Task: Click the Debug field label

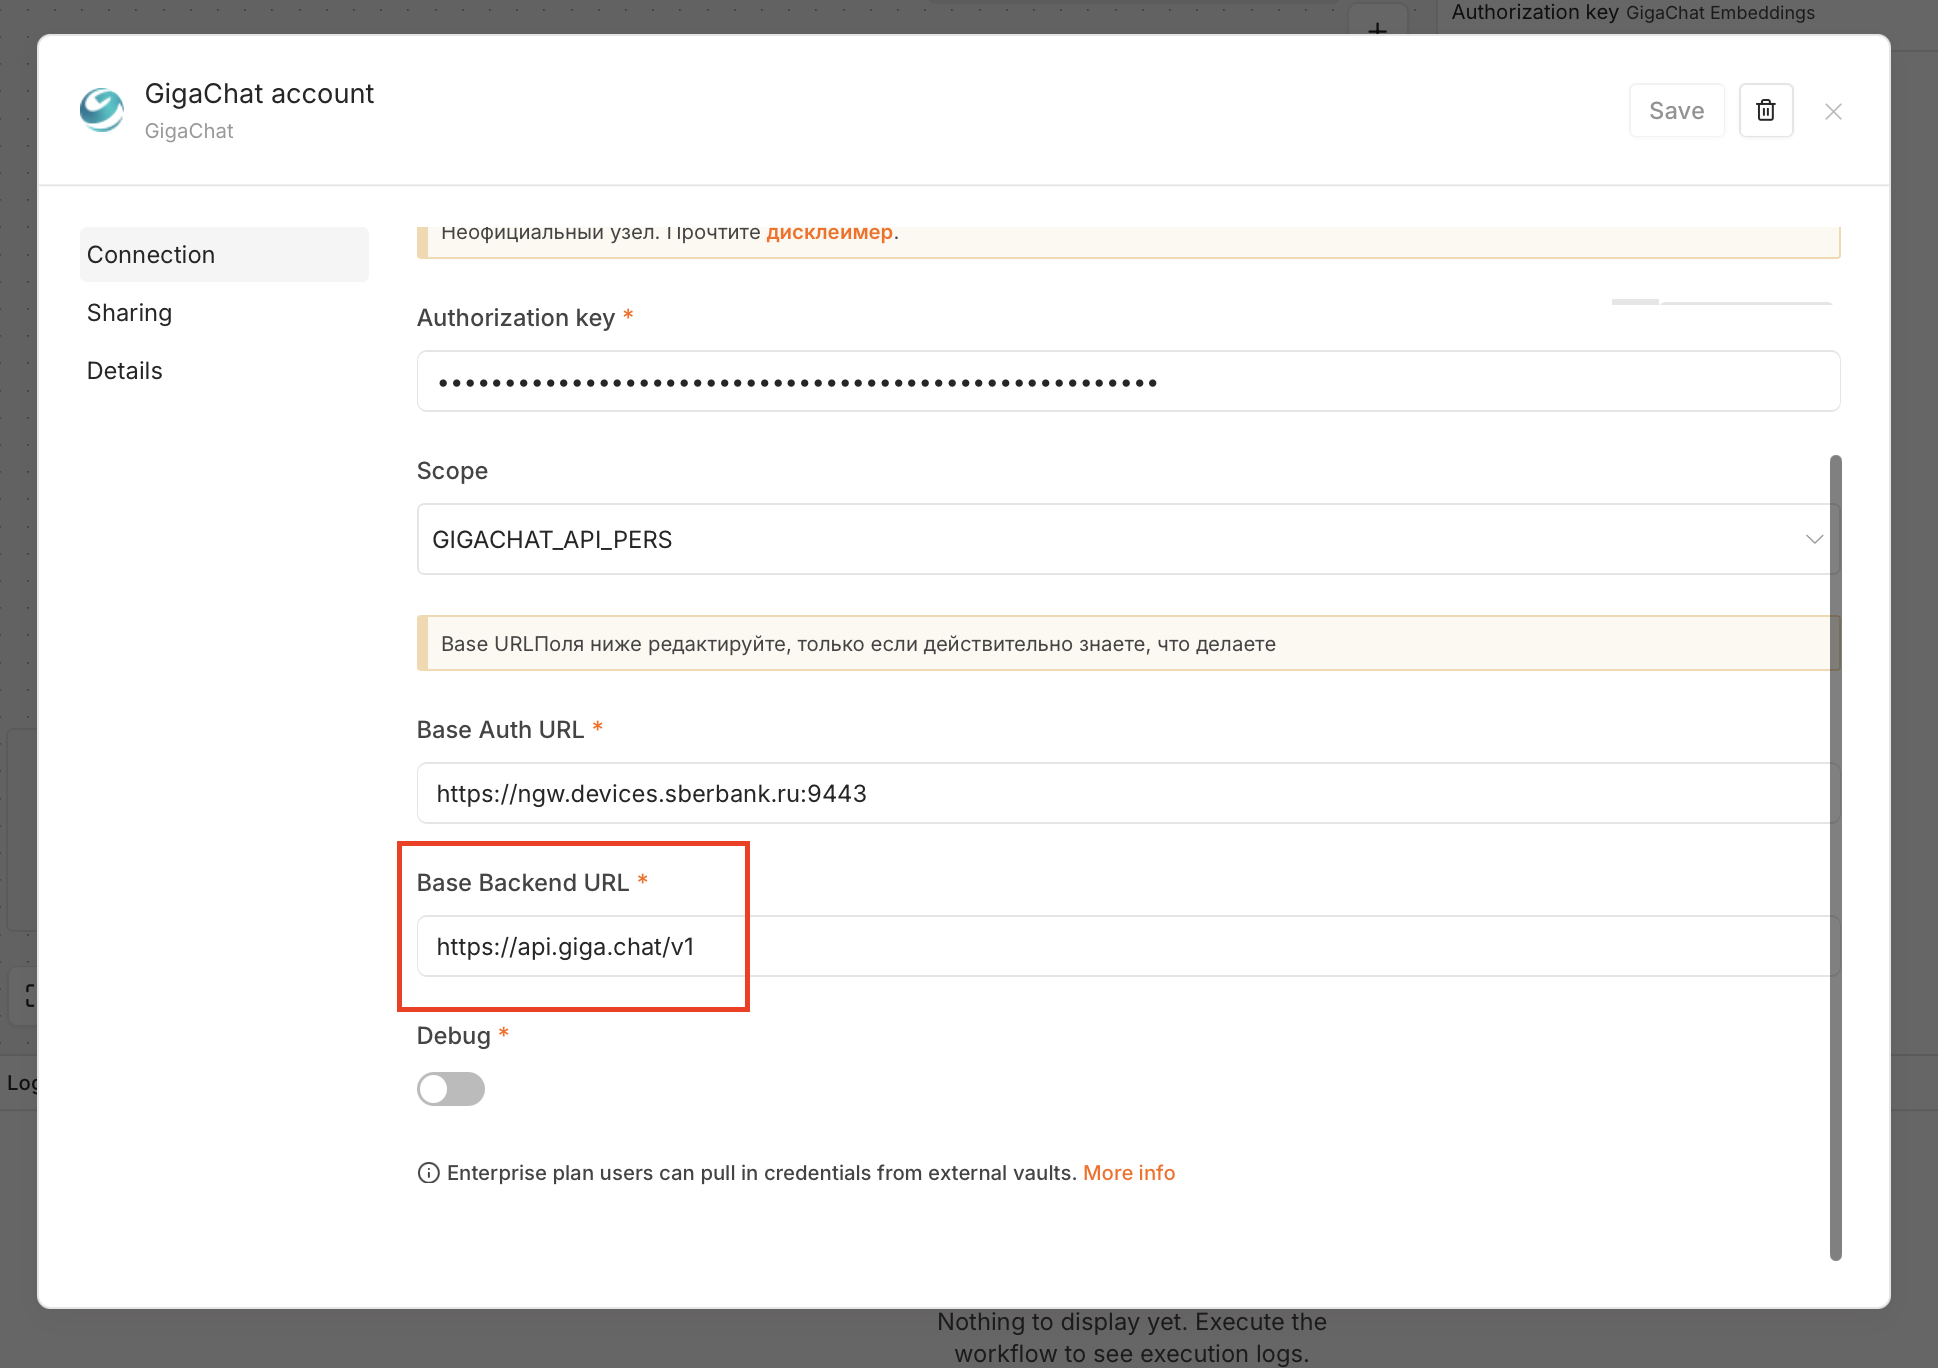Action: point(454,1036)
